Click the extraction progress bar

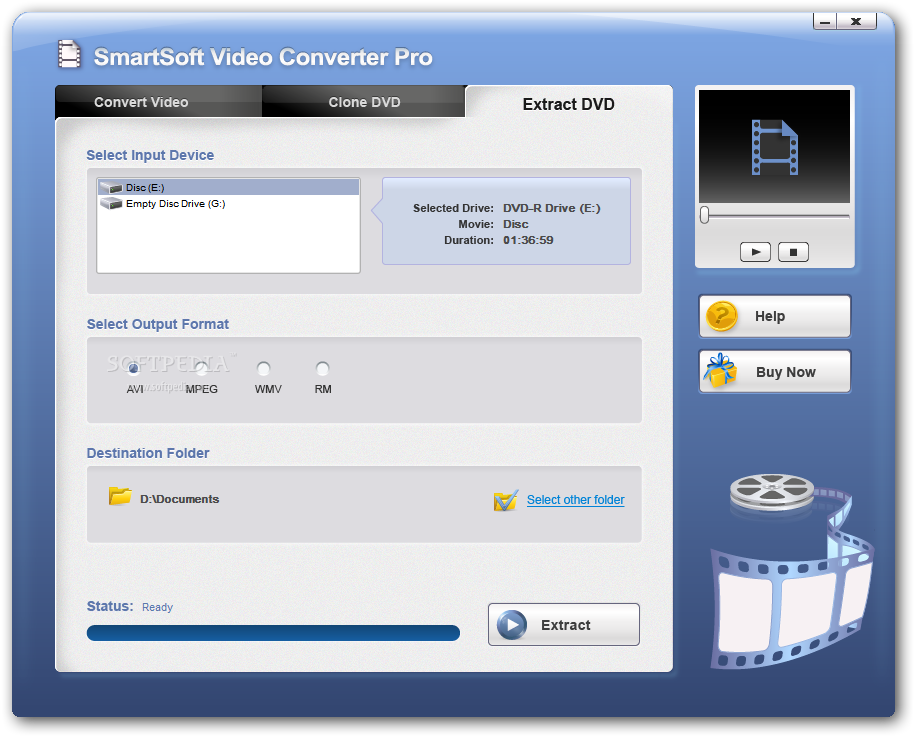pyautogui.click(x=273, y=633)
